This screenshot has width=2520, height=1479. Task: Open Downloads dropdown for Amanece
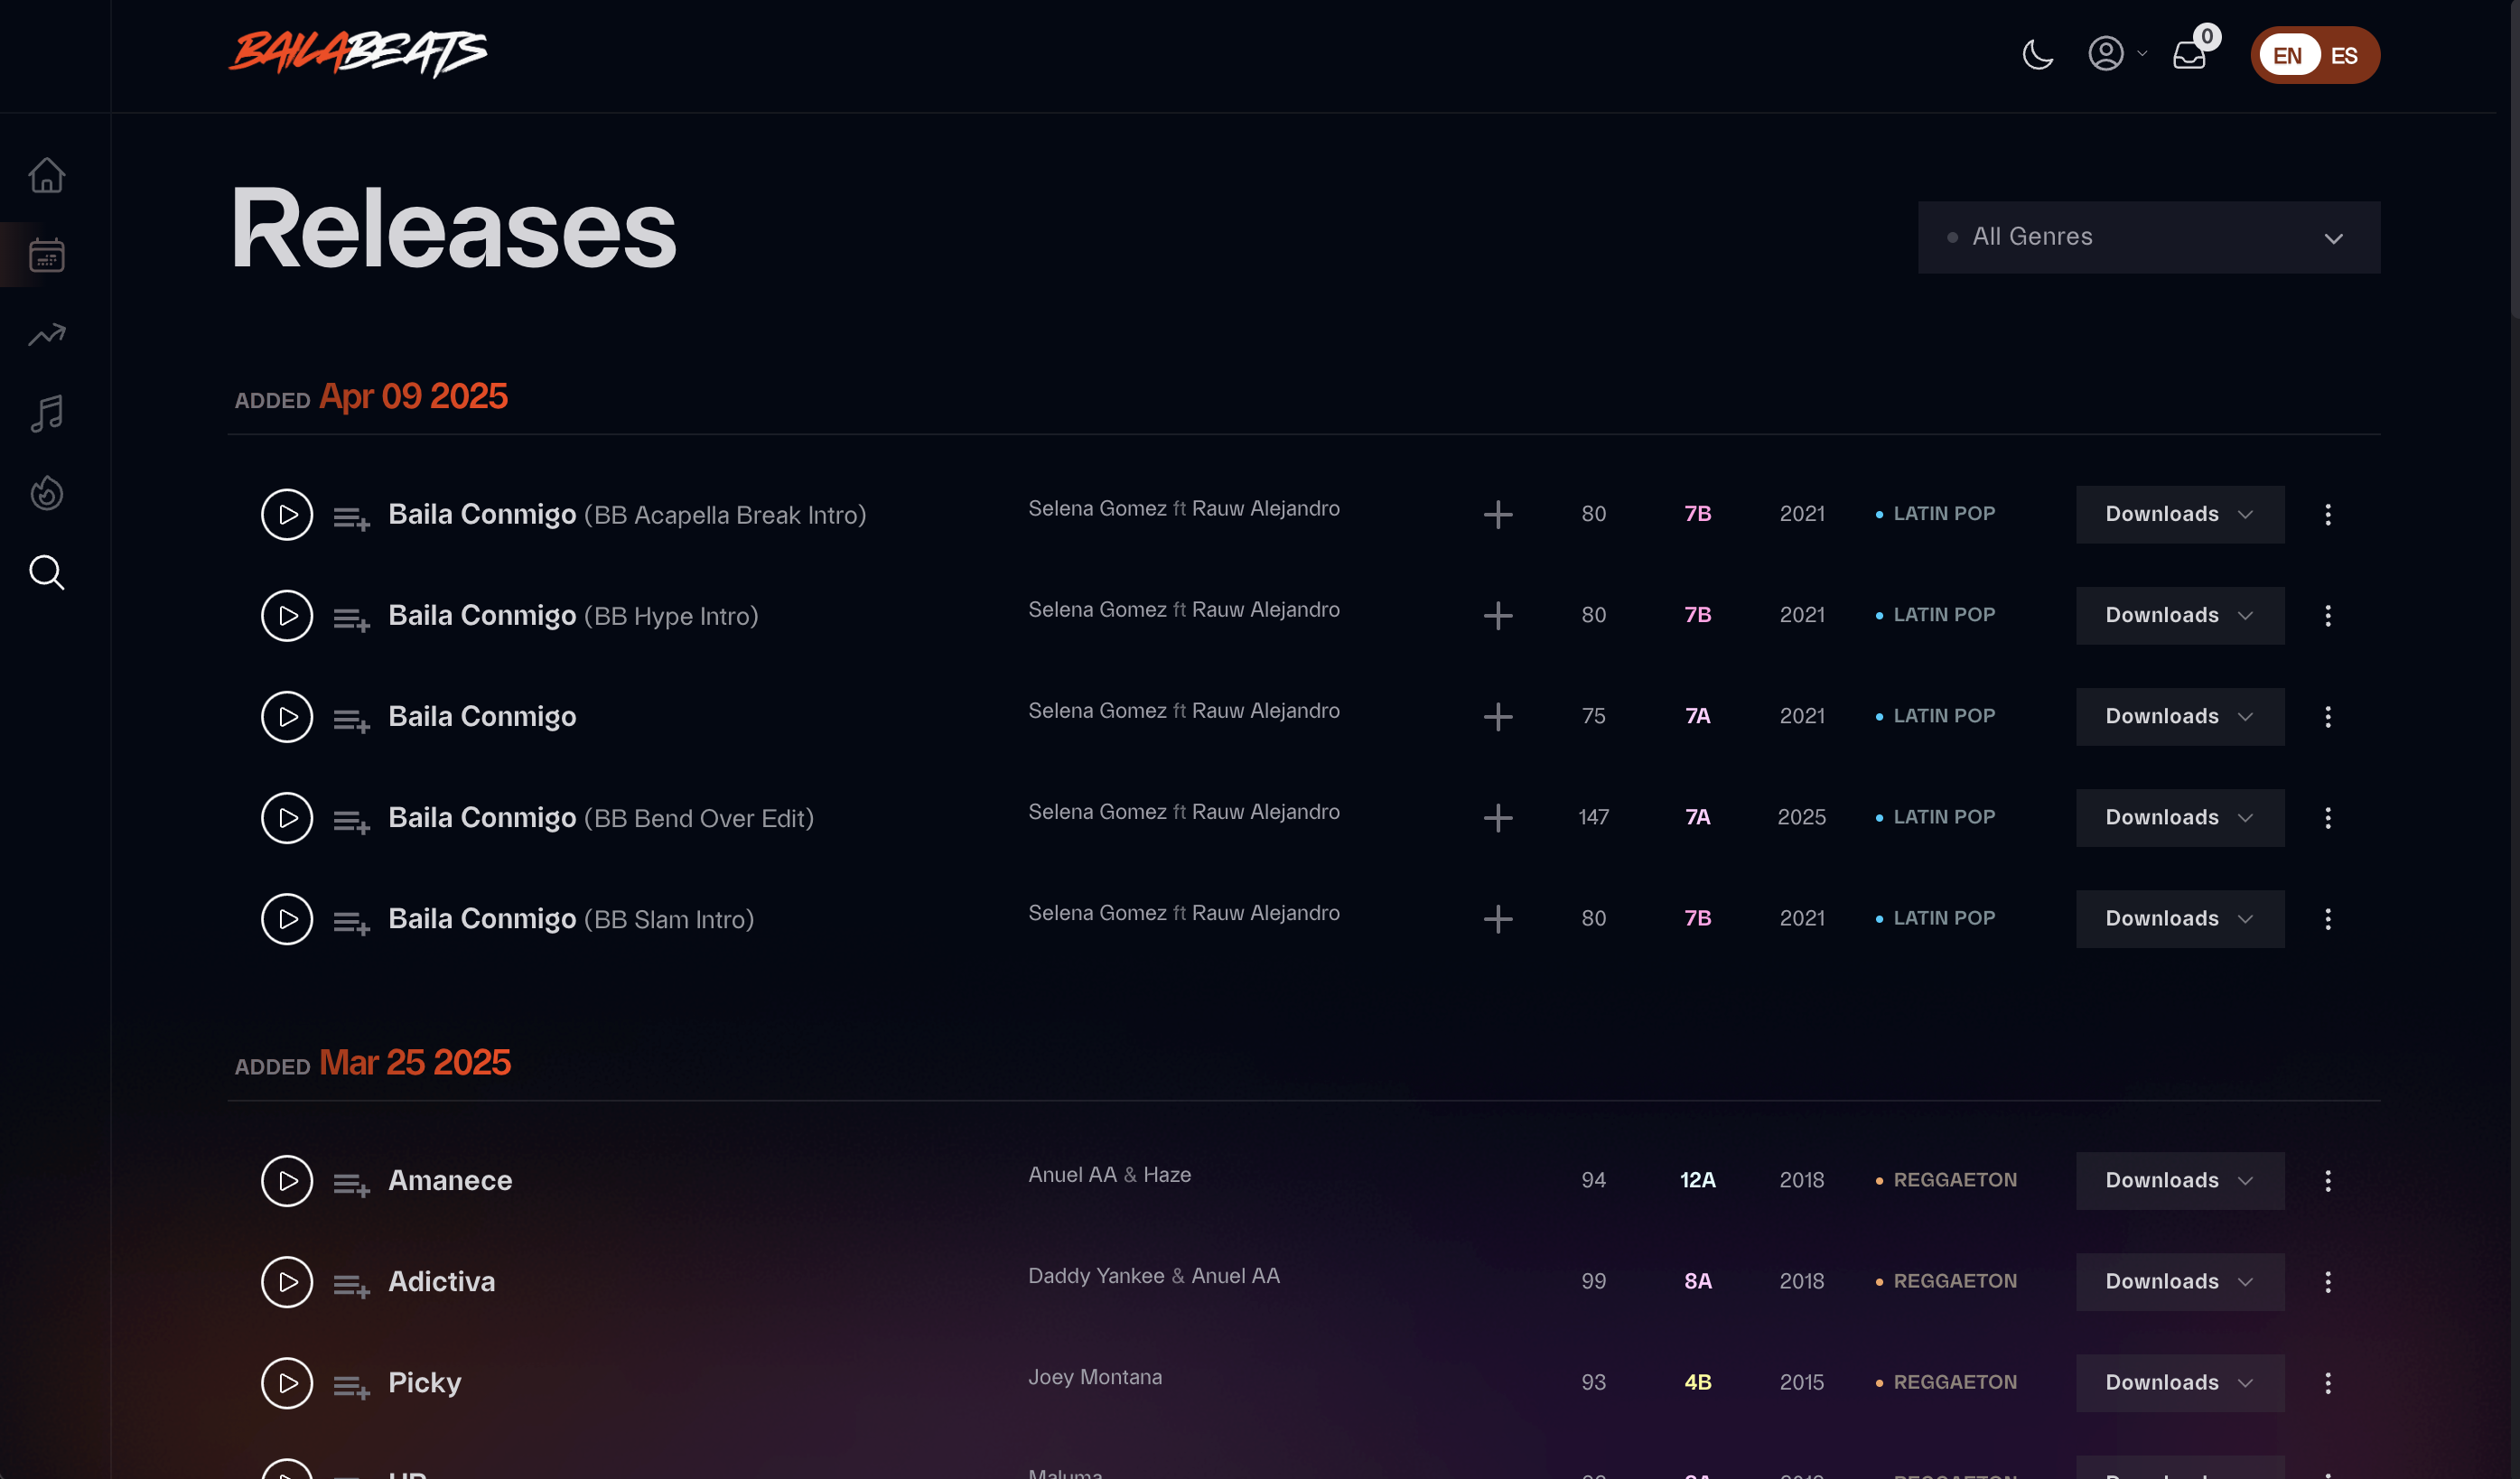click(2179, 1181)
